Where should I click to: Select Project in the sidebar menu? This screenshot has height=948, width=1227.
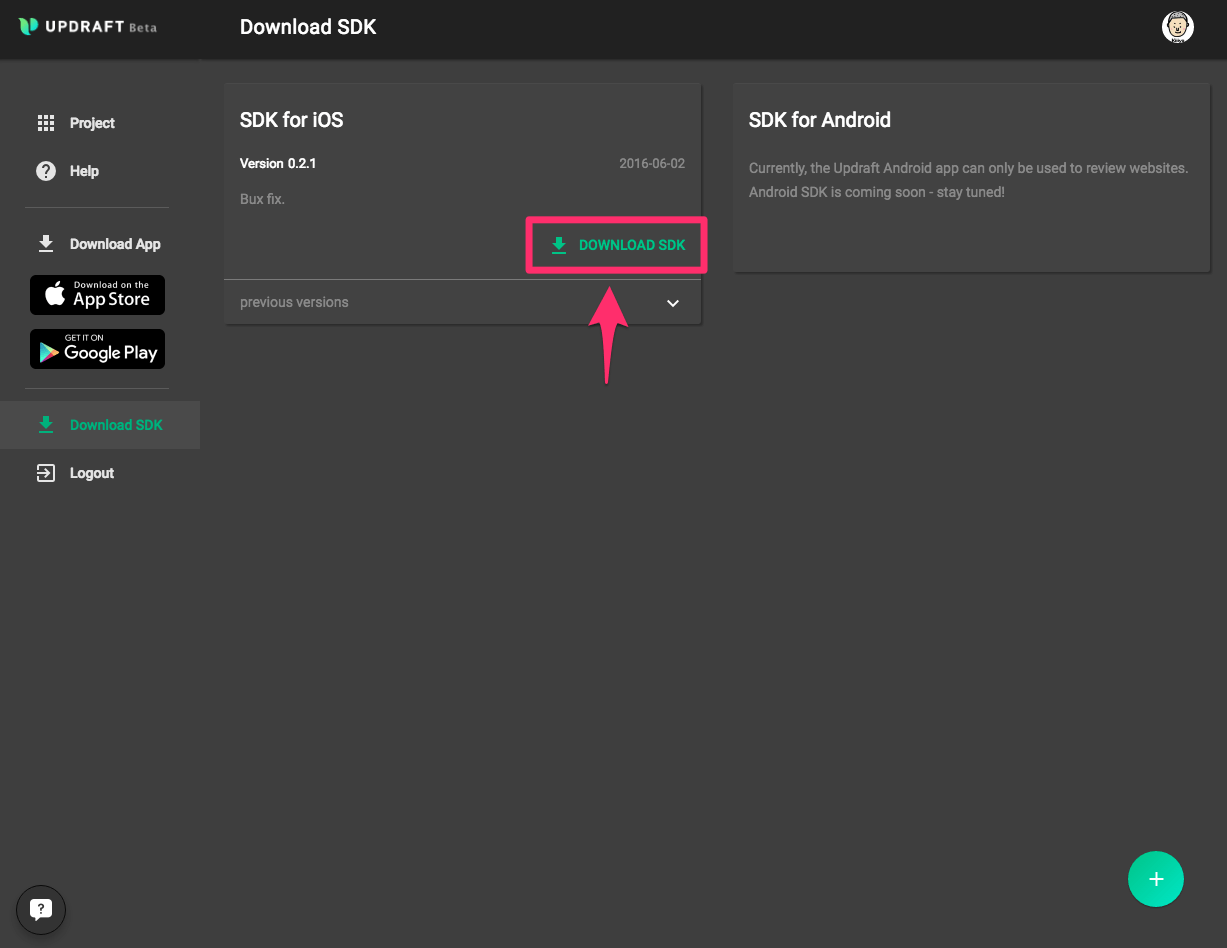(x=92, y=123)
